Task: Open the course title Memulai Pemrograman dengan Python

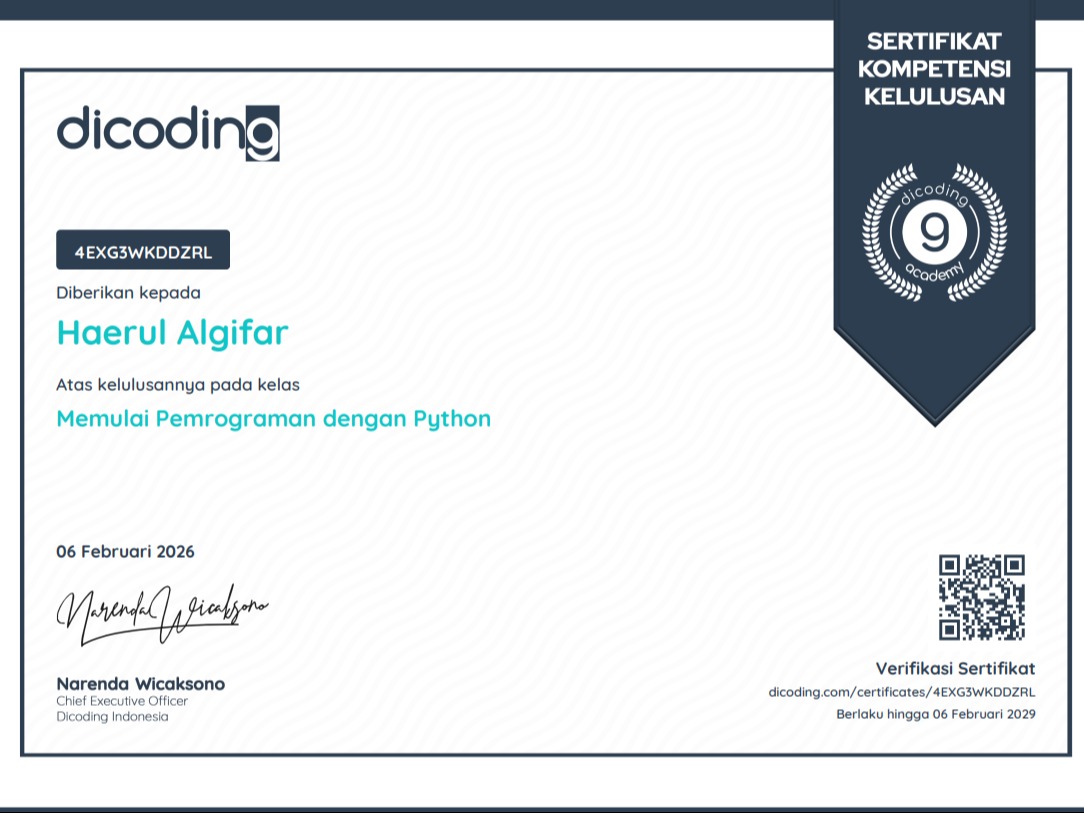Action: click(273, 419)
